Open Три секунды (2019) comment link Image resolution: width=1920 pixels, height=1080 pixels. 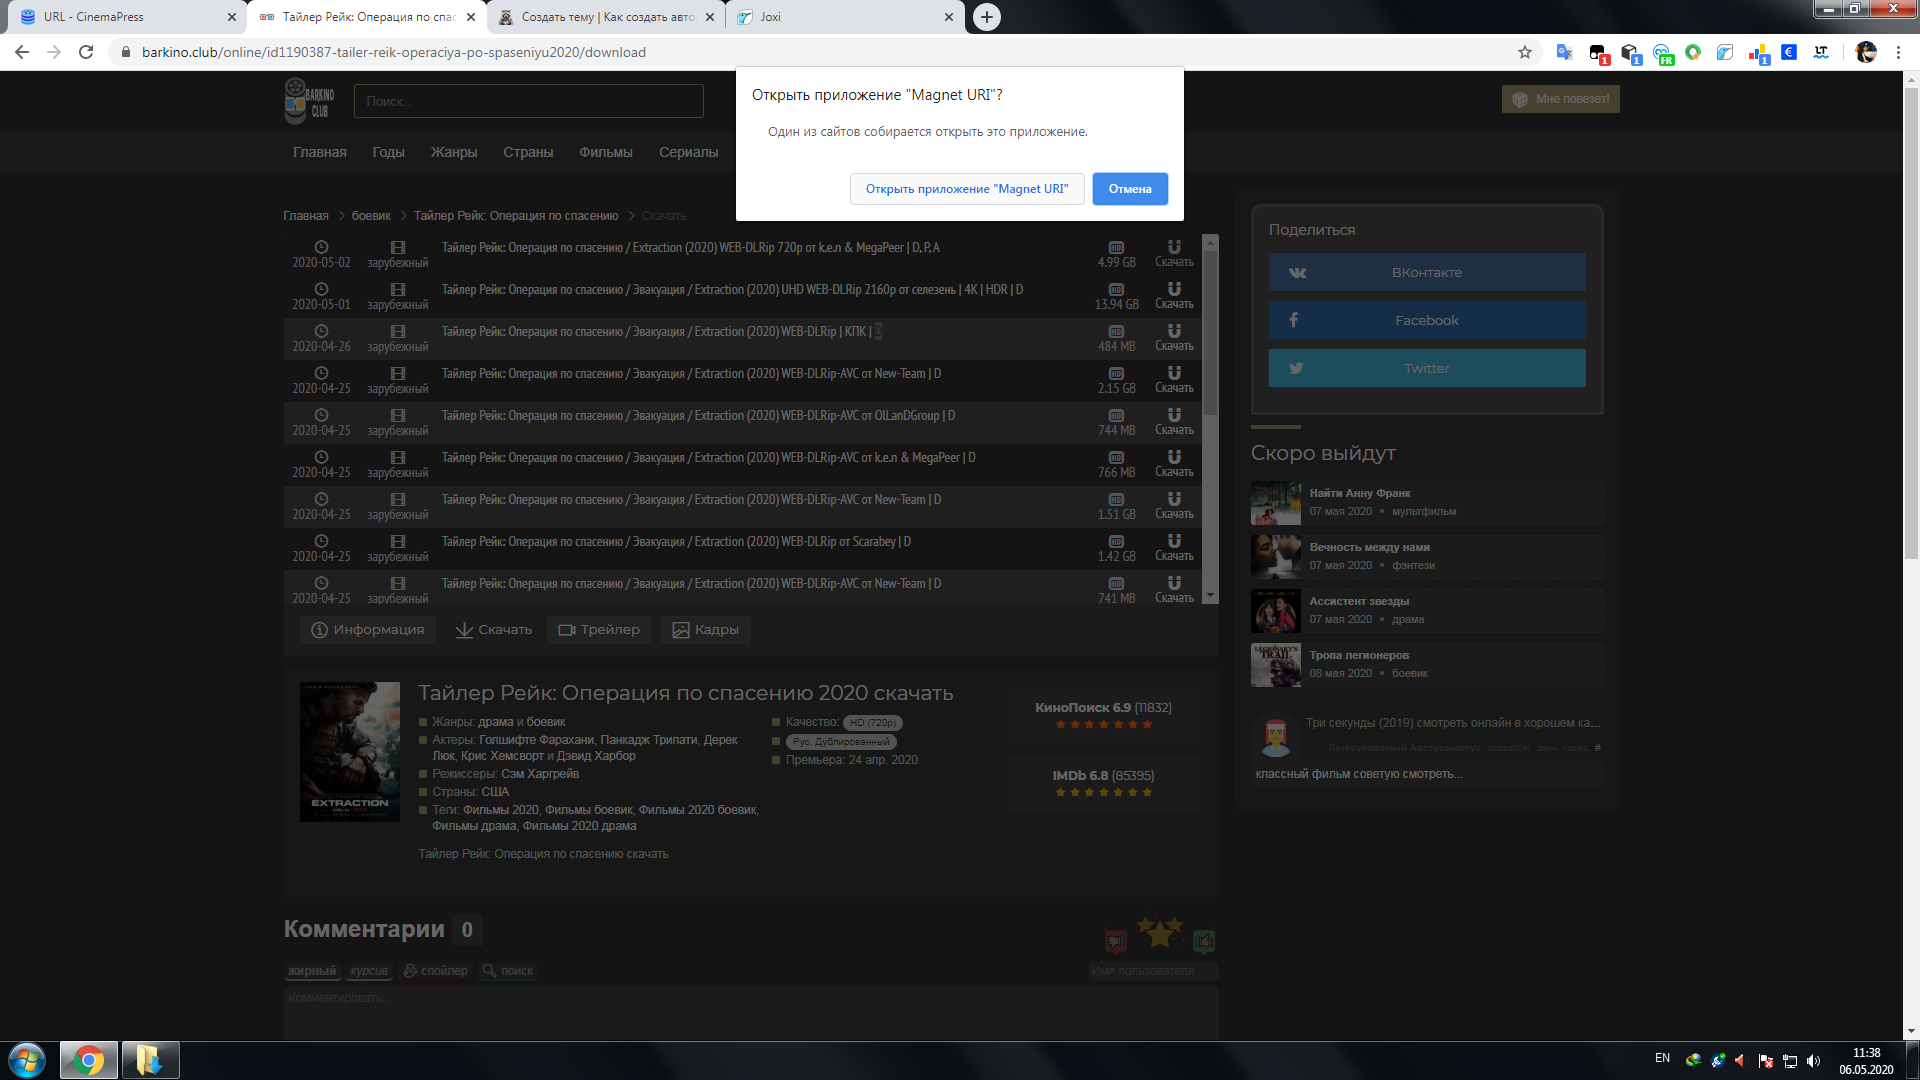click(1452, 723)
